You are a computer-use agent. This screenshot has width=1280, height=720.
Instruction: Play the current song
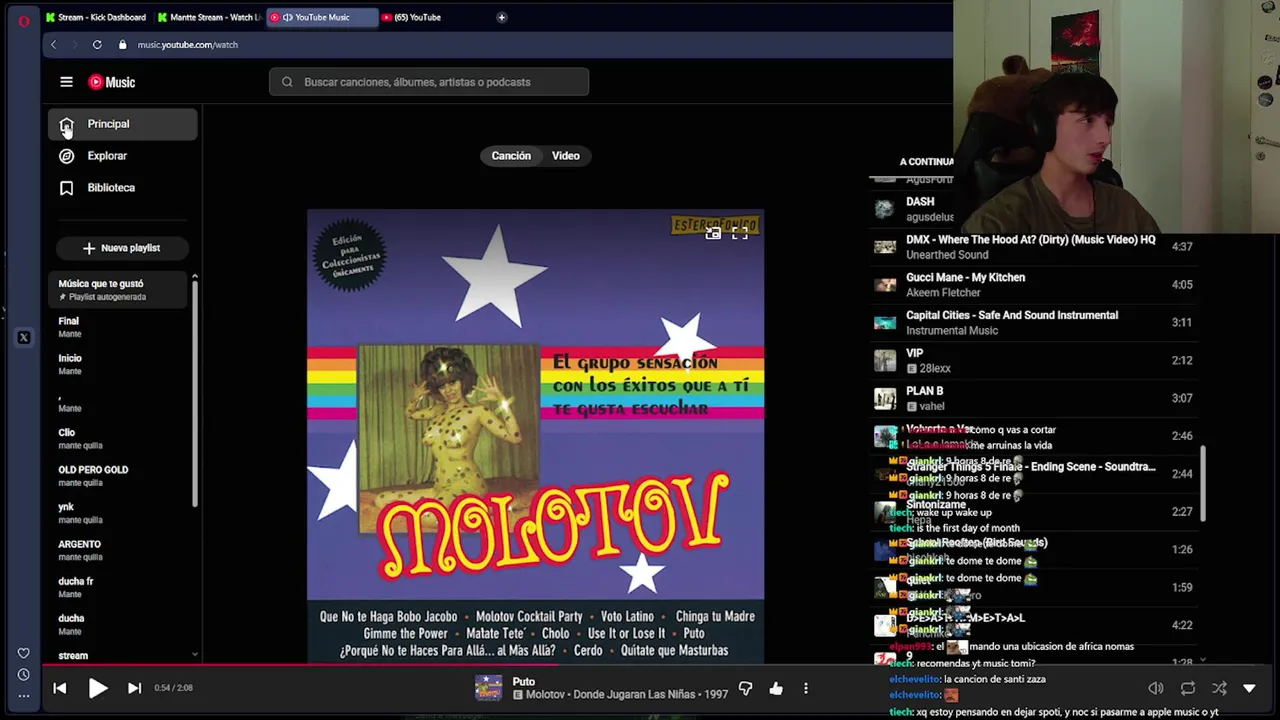click(97, 688)
